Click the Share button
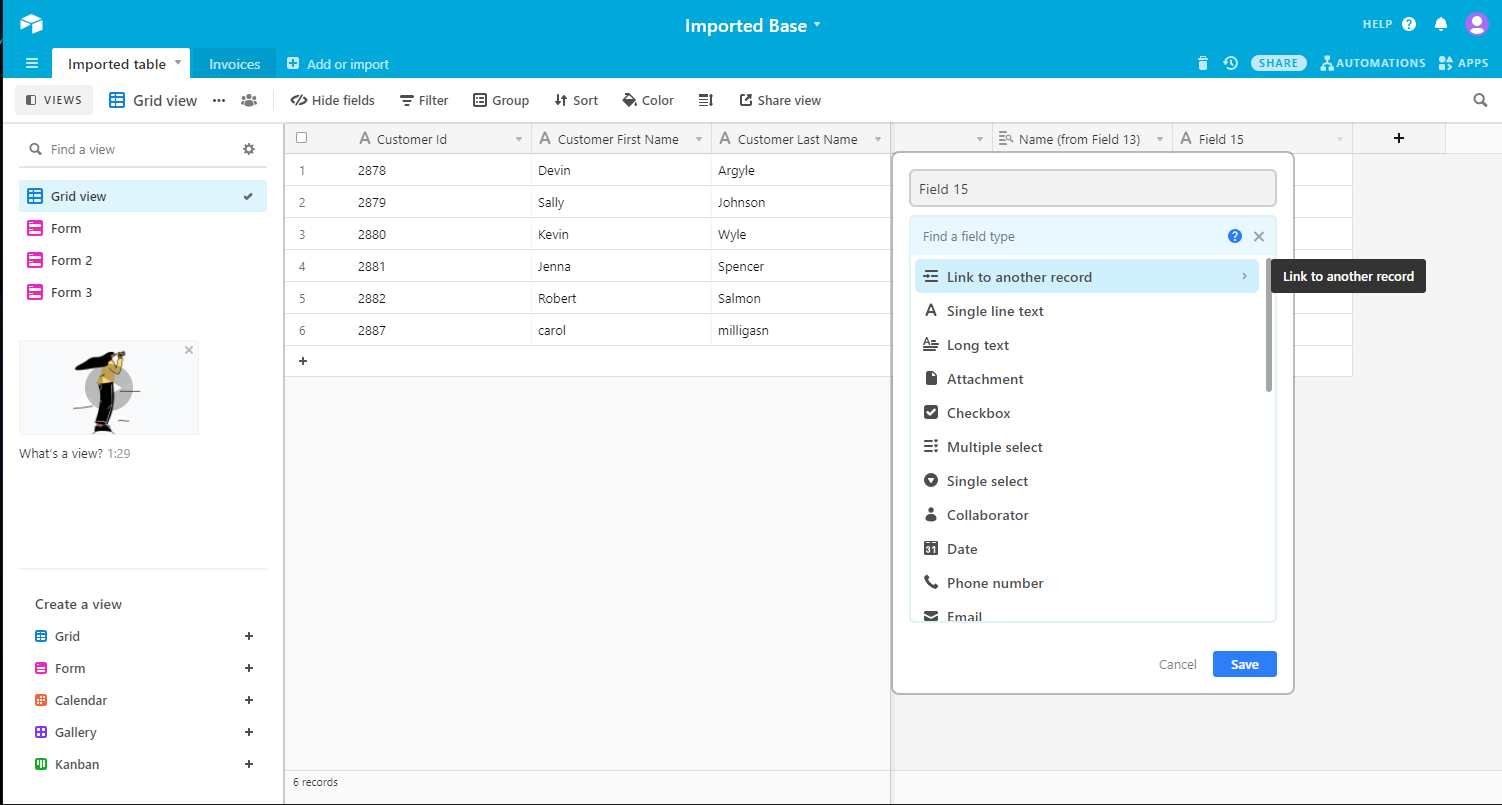This screenshot has height=805, width=1502. coord(1279,63)
